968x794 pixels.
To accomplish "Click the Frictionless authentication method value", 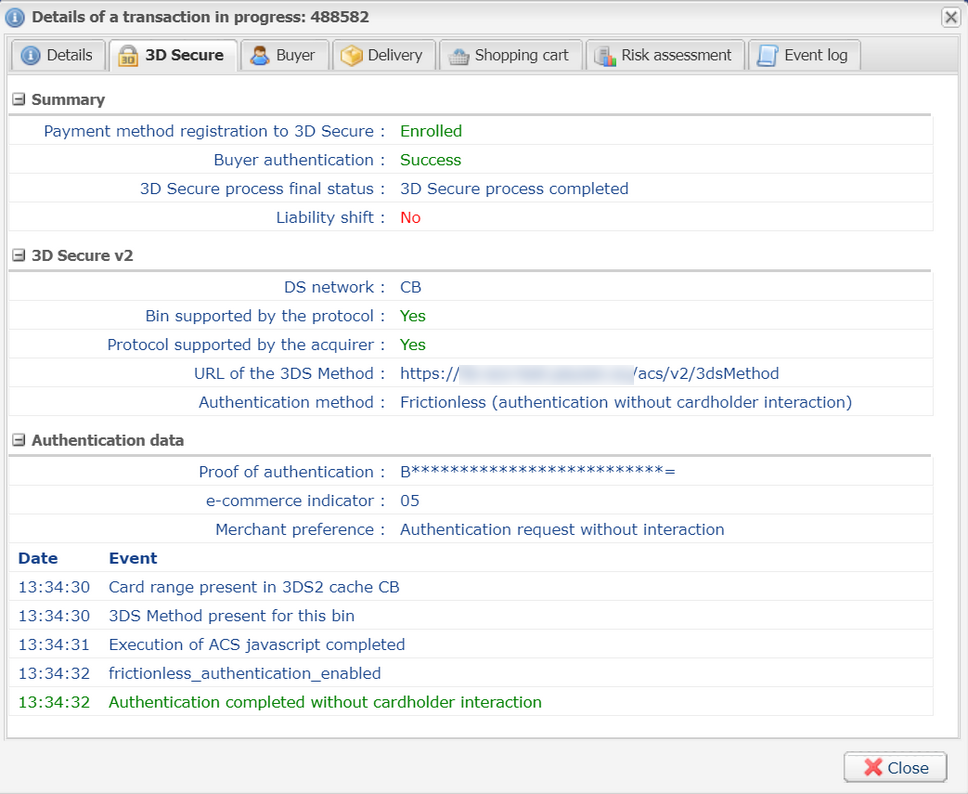I will pos(626,402).
